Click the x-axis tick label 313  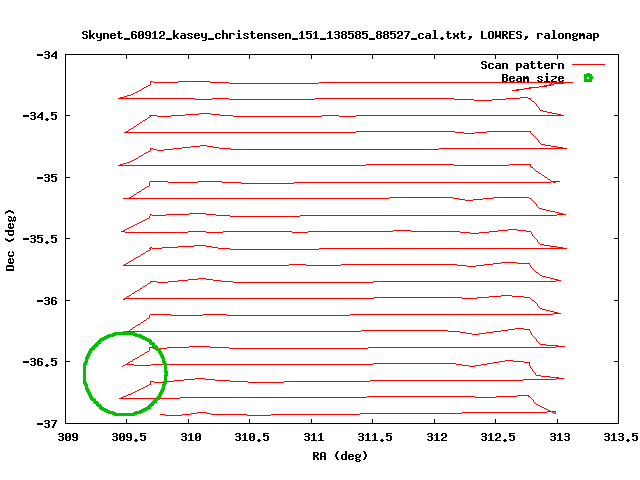(560, 437)
